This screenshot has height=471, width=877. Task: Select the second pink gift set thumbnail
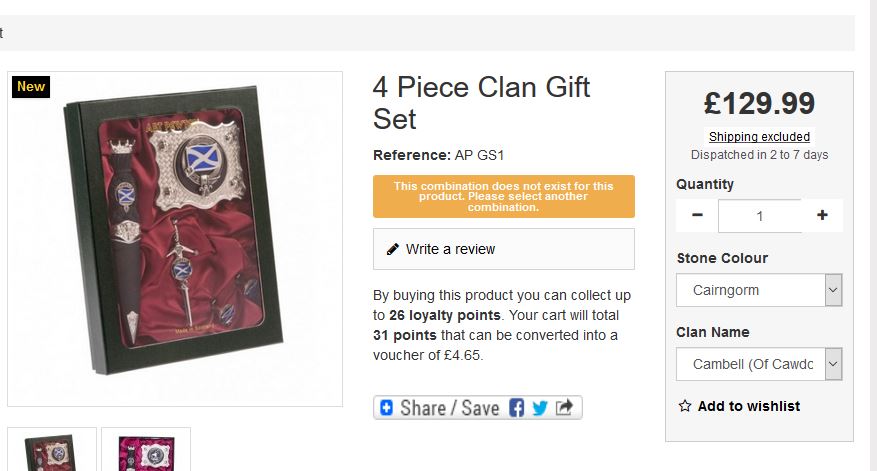[x=146, y=449]
